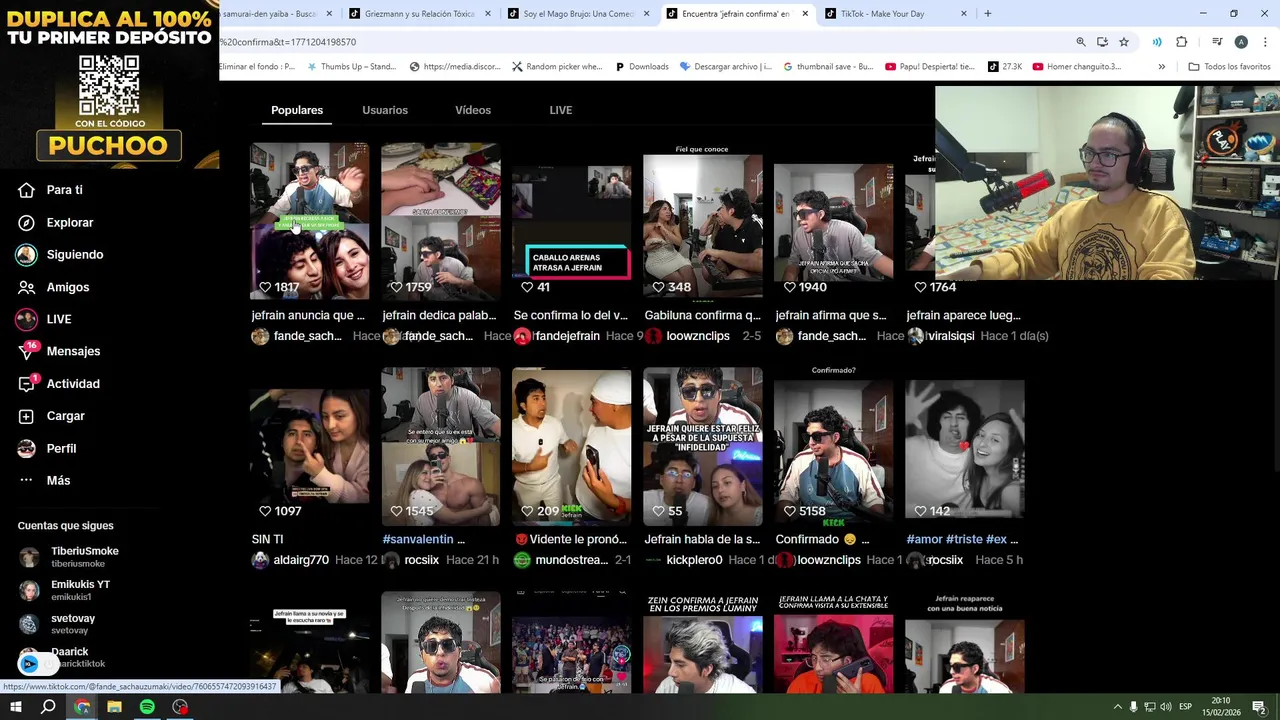The height and width of the screenshot is (720, 1280).
Task: Switch to 'TikTok - Make Your Day' tab
Action: click(x=893, y=14)
